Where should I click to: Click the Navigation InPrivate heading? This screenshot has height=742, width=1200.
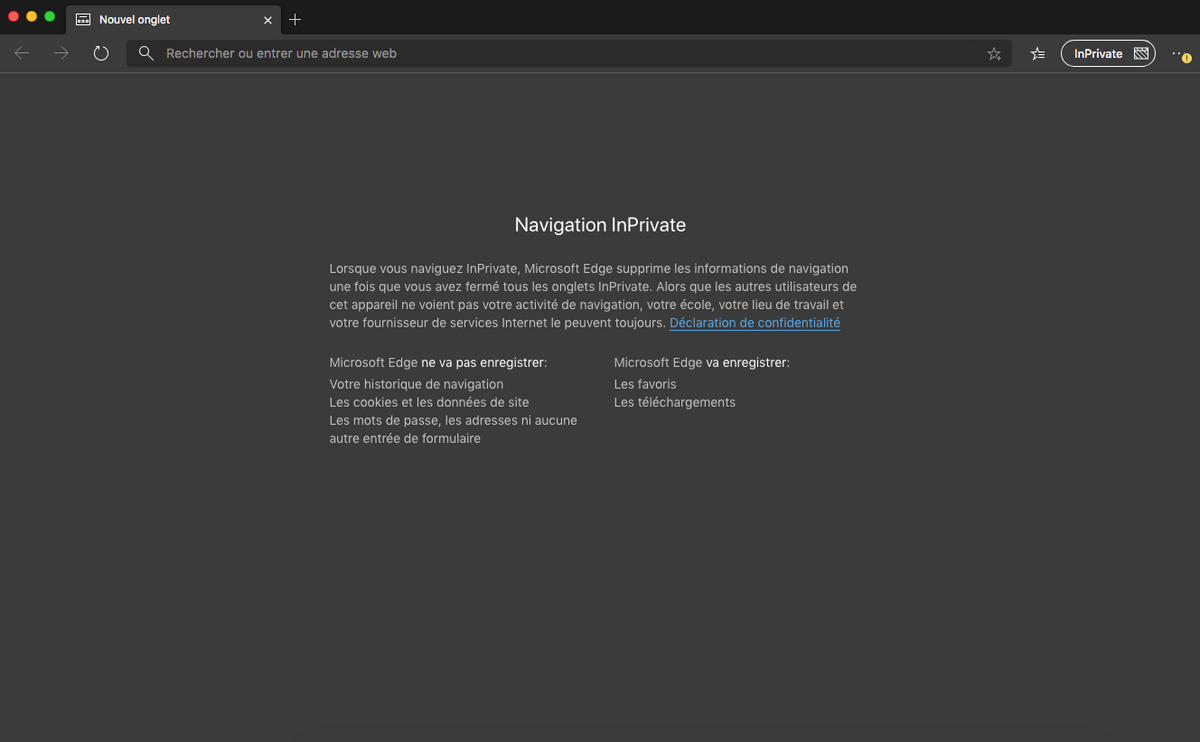click(600, 225)
